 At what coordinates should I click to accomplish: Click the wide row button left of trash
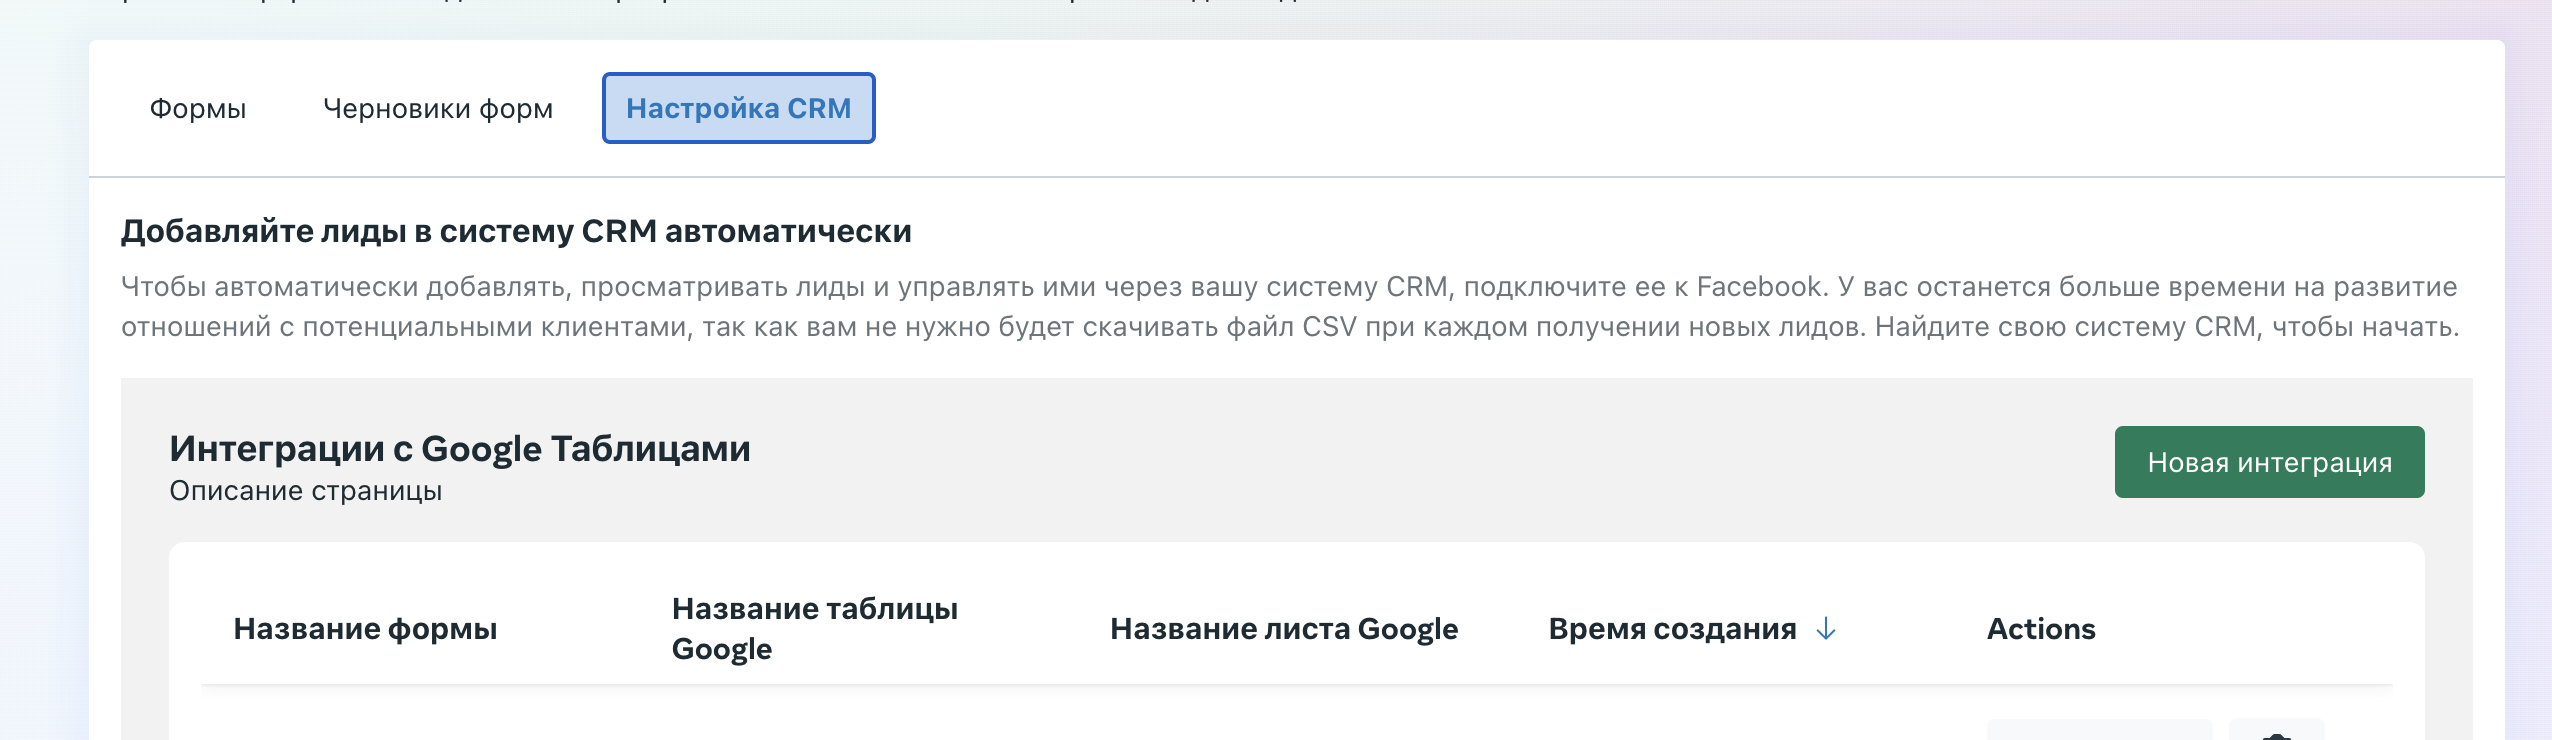[x=2099, y=731]
